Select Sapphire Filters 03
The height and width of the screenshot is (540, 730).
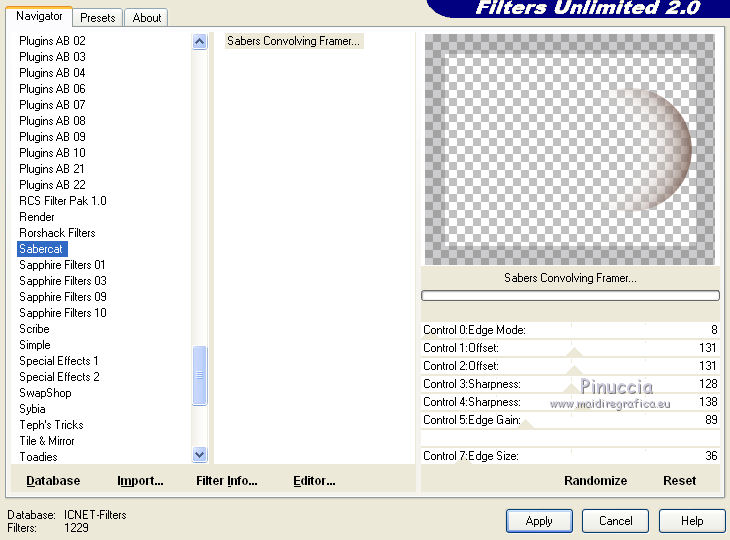(x=63, y=281)
